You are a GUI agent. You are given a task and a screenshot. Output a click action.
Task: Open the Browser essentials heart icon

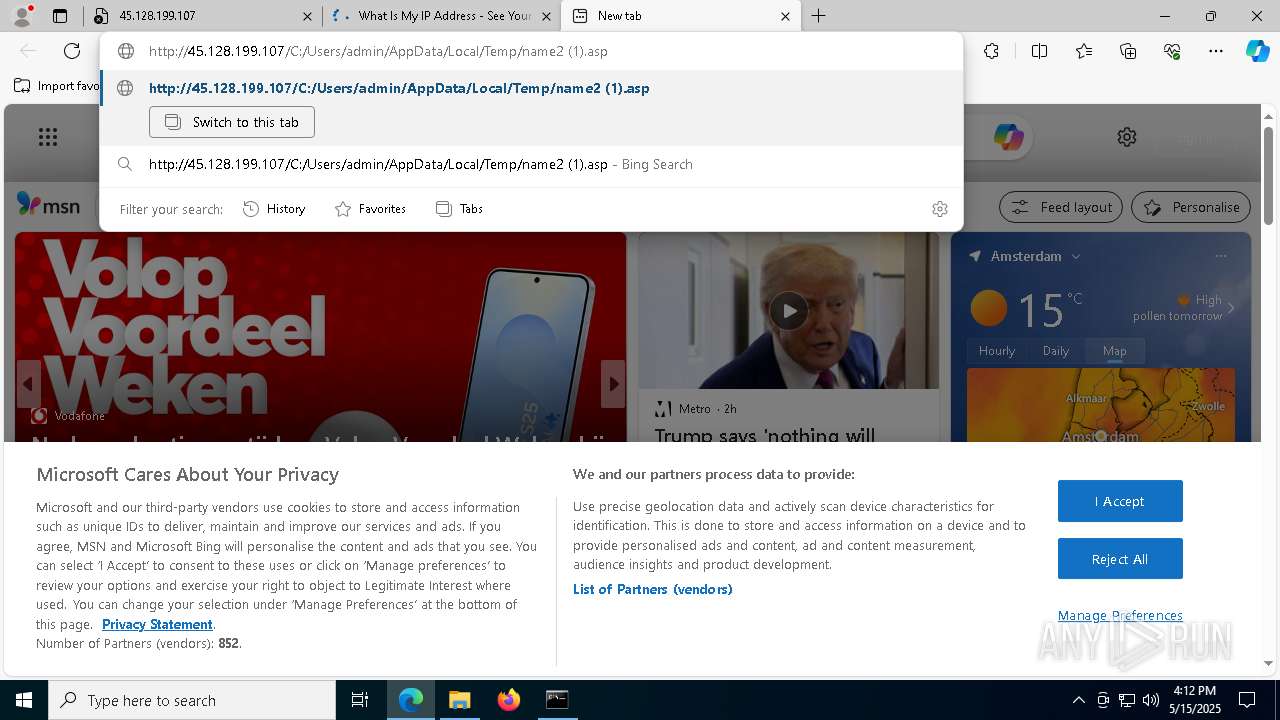coord(1172,51)
